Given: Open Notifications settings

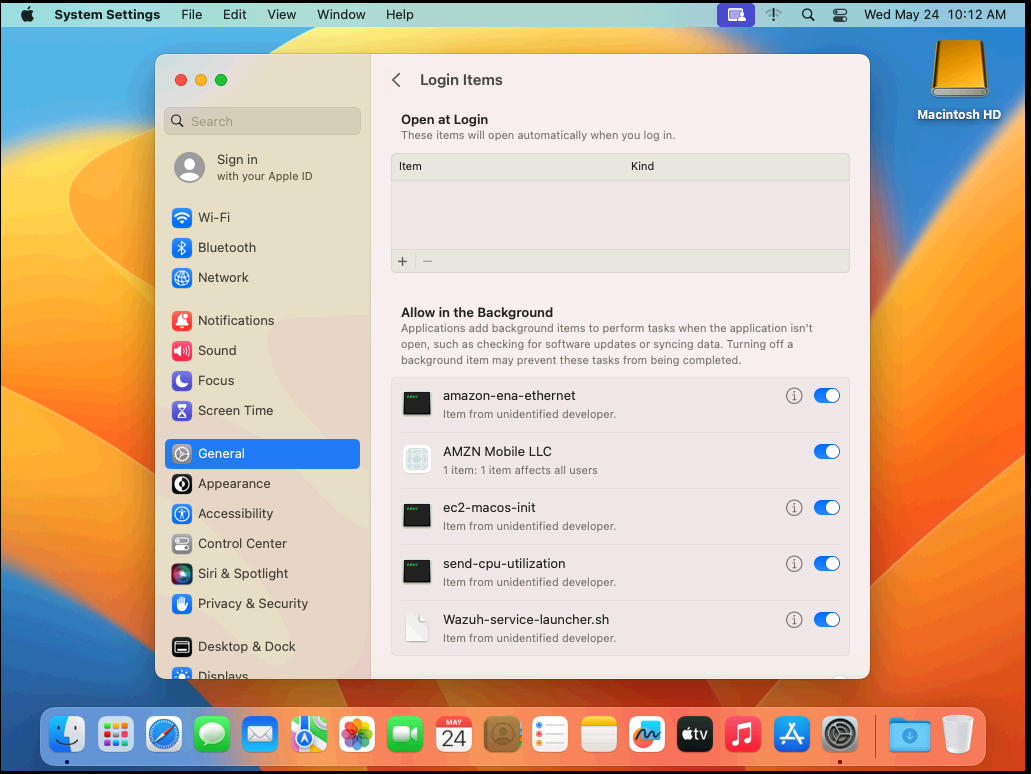Looking at the screenshot, I should click(x=234, y=320).
